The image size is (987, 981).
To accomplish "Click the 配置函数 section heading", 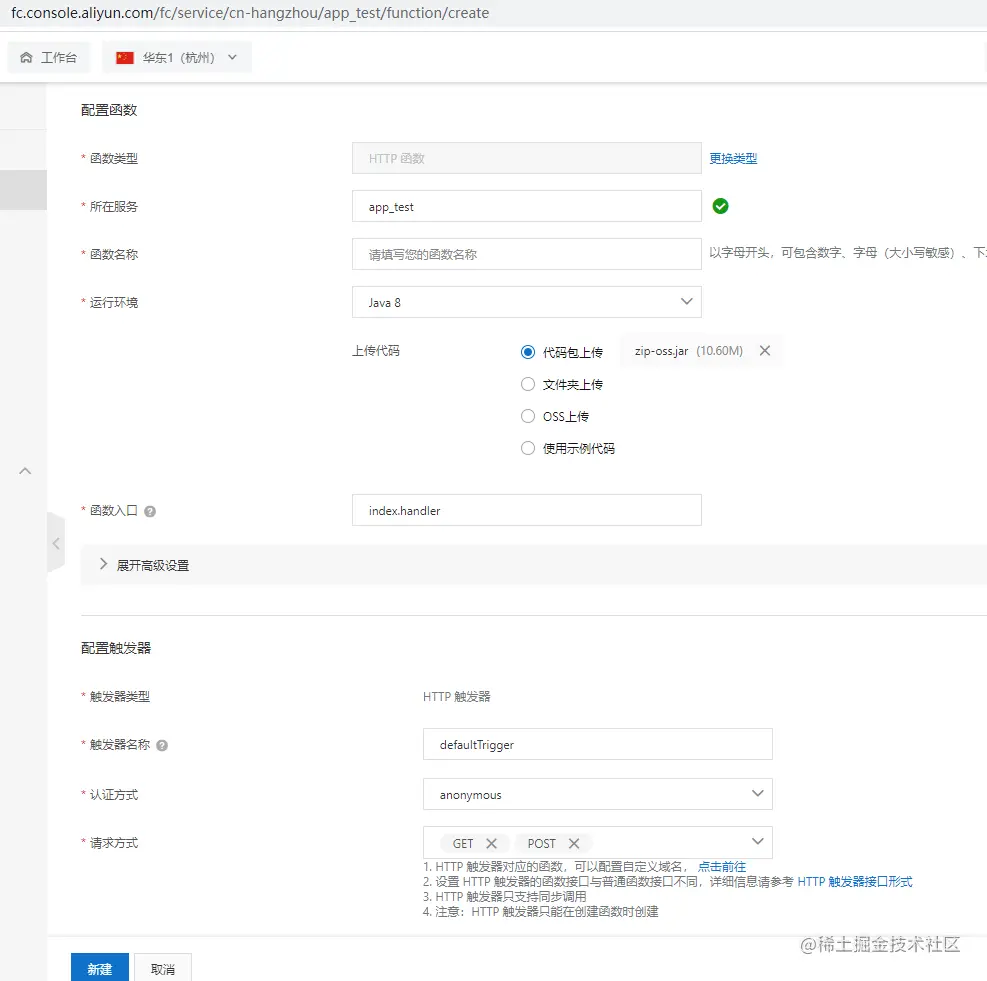I will tap(109, 110).
